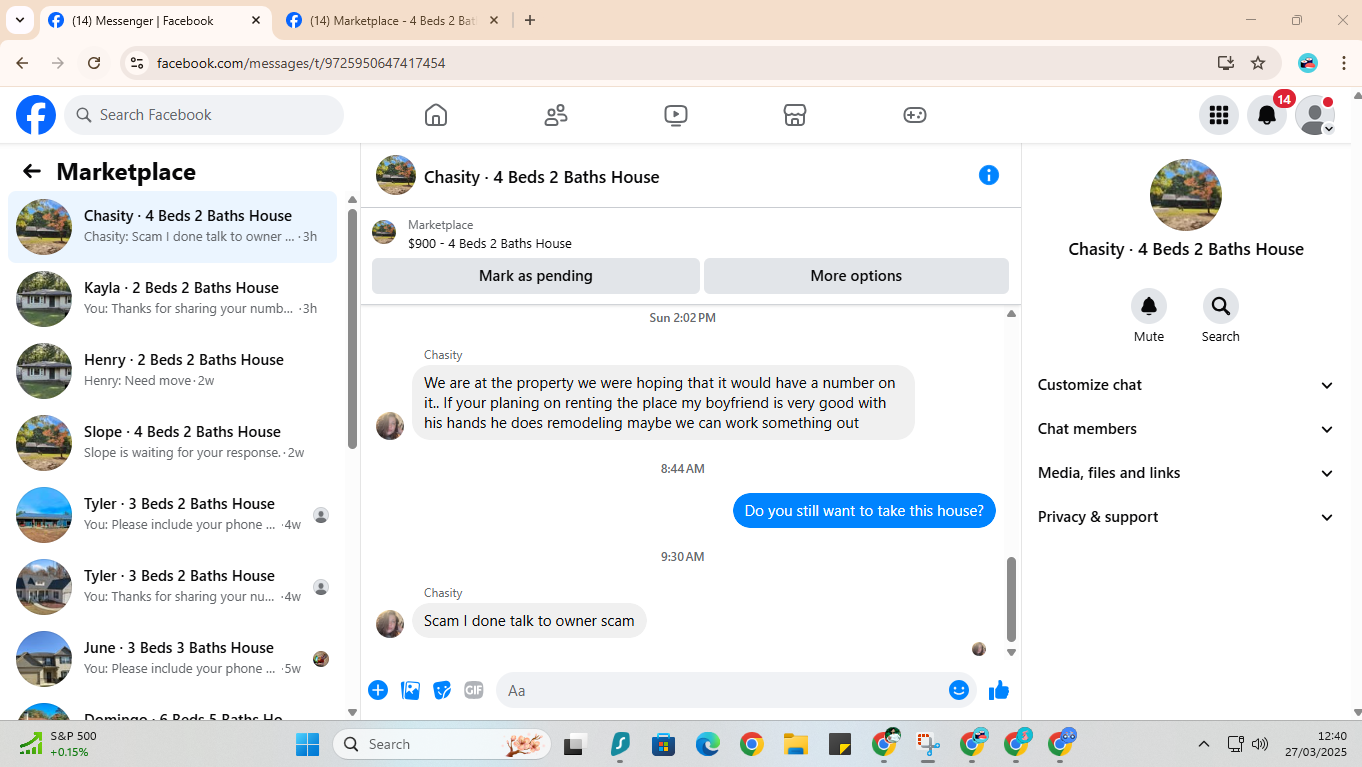1362x767 pixels.
Task: Choose a GIF in composer
Action: (x=474, y=690)
